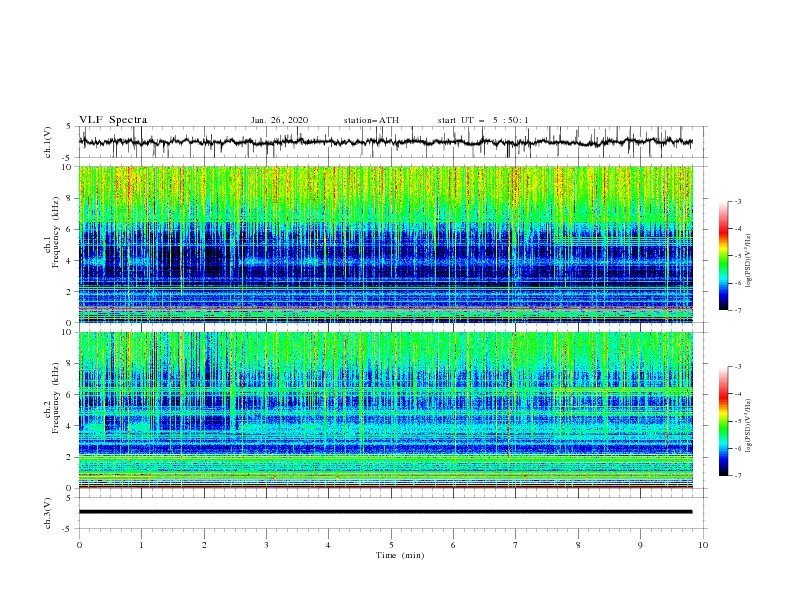The image size is (792, 612).
Task: Select the date text "Jan. 26, 2020"
Action: pyautogui.click(x=279, y=120)
